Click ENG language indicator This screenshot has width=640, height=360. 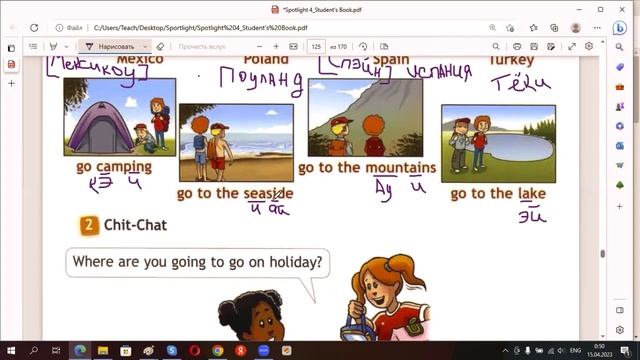click(576, 351)
